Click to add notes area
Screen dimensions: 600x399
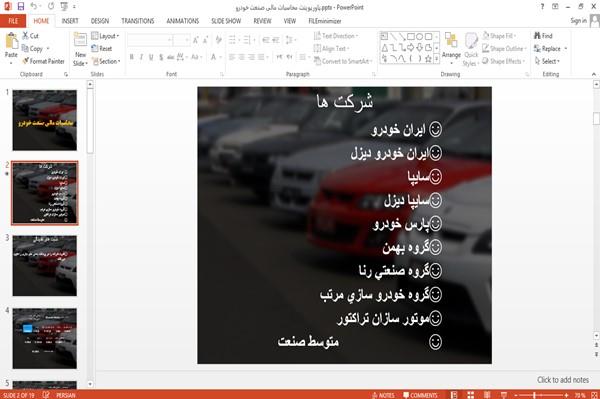(x=563, y=380)
